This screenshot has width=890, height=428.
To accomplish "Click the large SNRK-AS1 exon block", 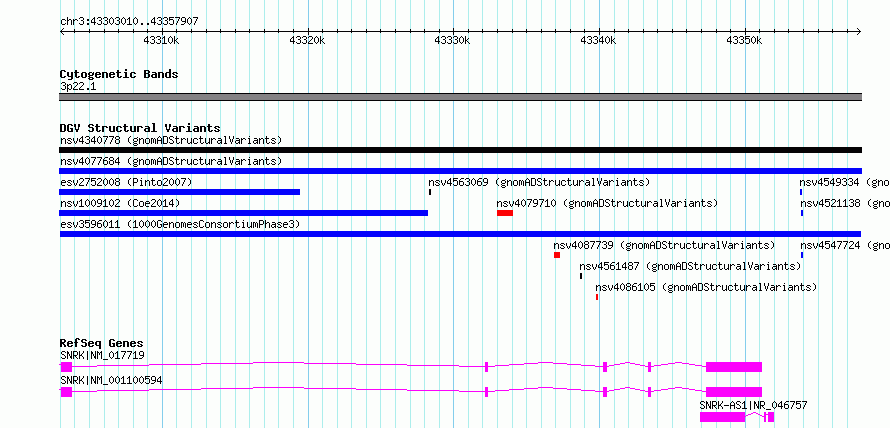I will click(722, 417).
